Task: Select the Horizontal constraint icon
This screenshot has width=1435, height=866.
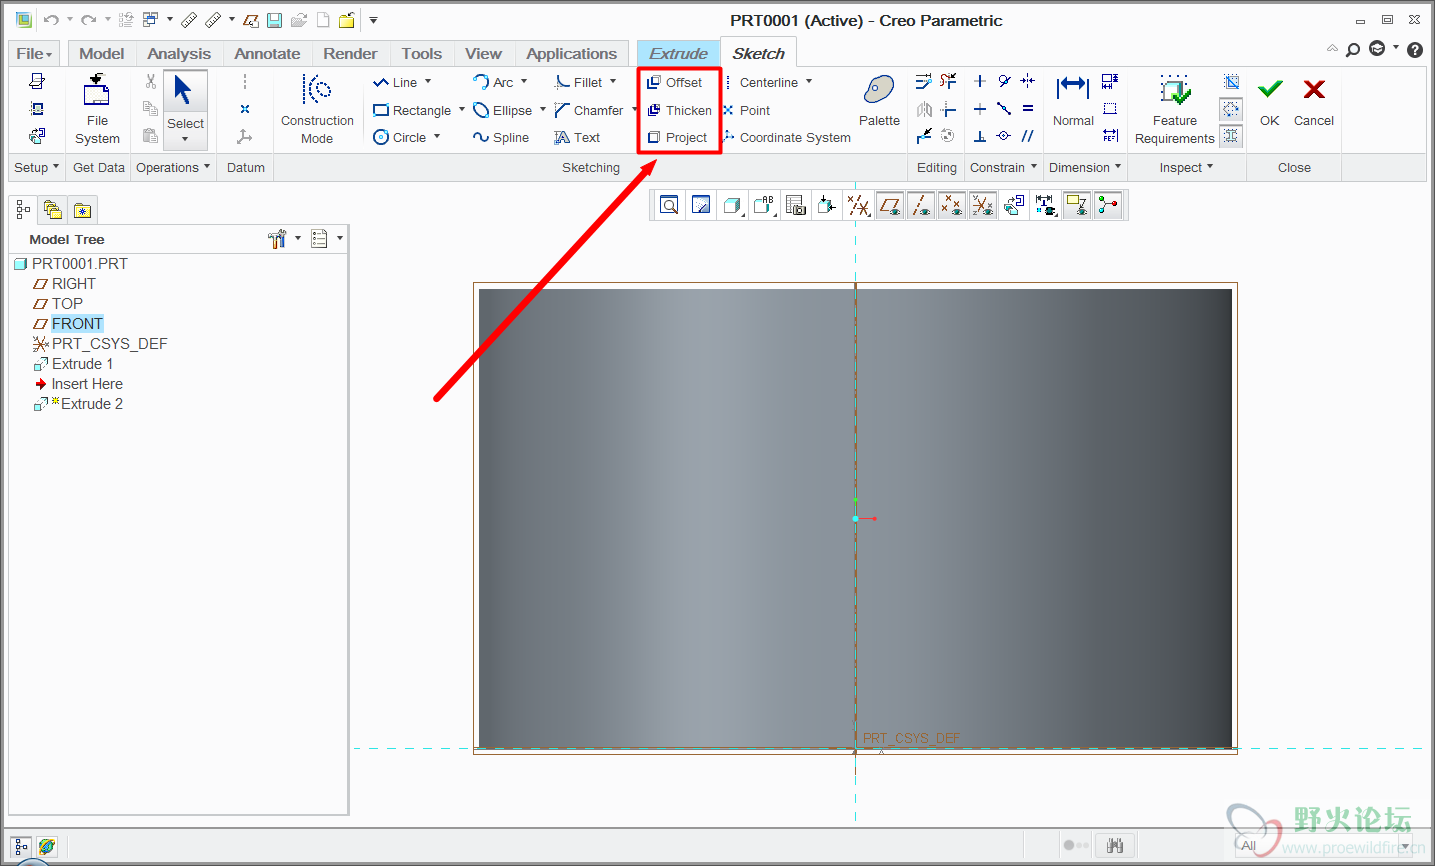Action: pyautogui.click(x=980, y=109)
